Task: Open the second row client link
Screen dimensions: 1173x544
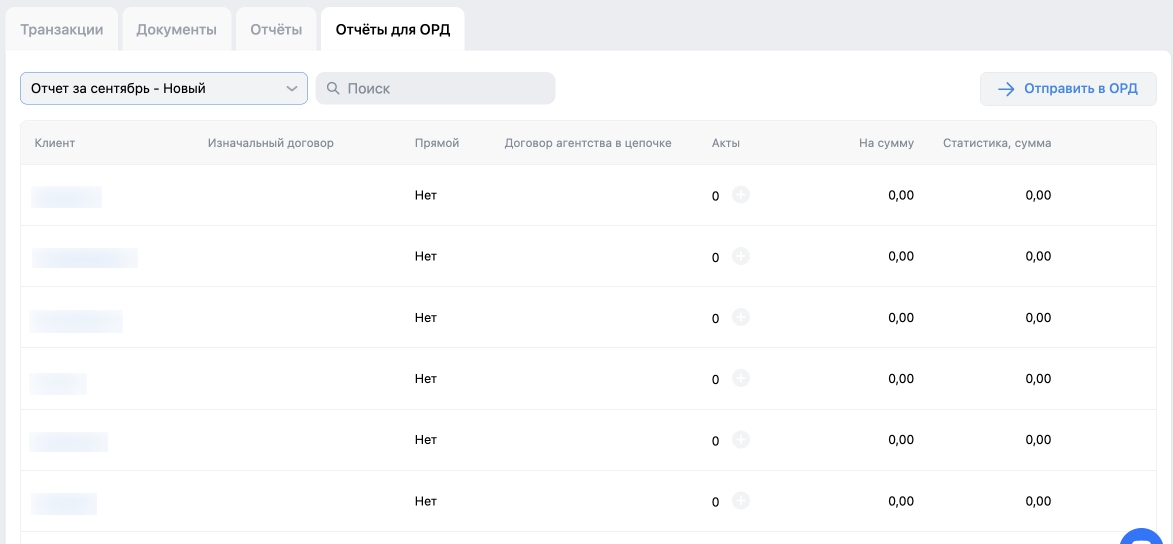Action: 85,258
